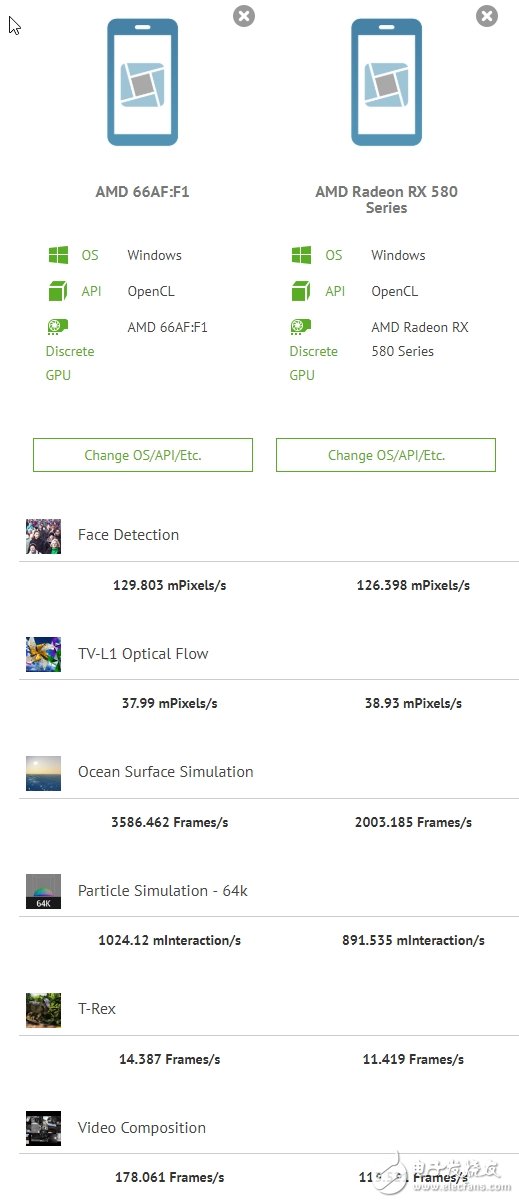Click the AMD 66AF:F1 device name heading
This screenshot has width=519, height=1203.
[142, 191]
